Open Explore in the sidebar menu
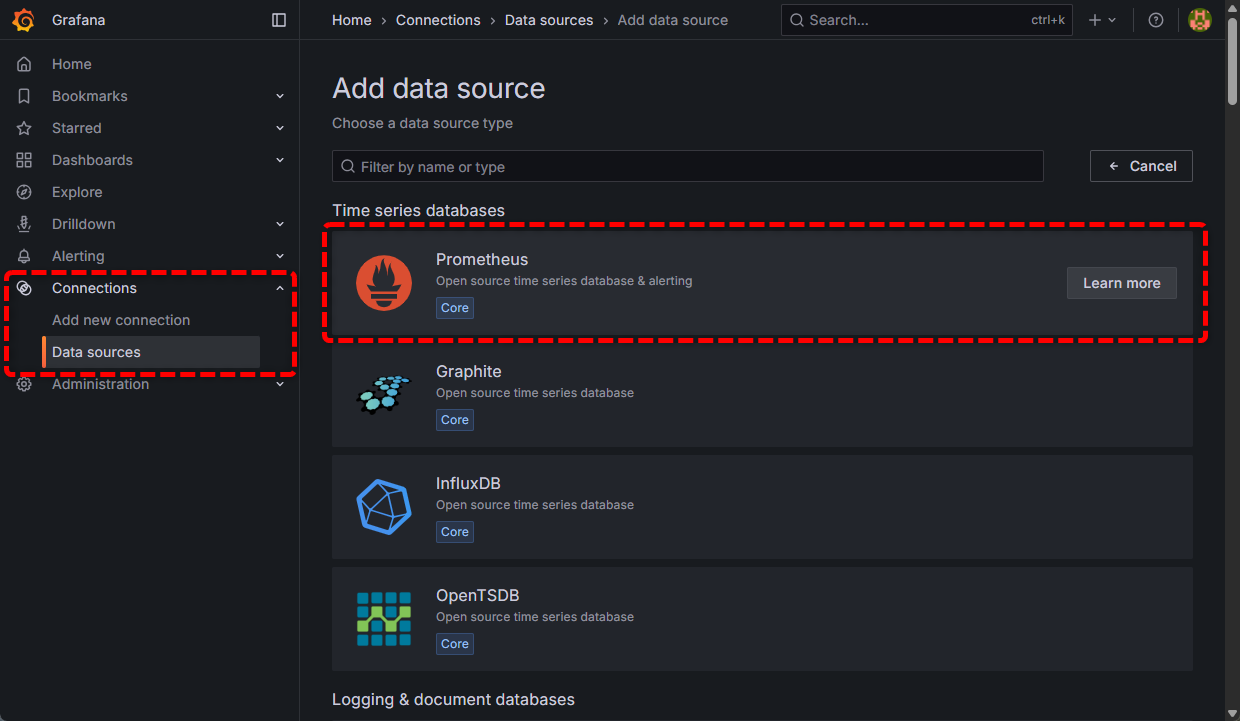Image resolution: width=1240 pixels, height=721 pixels. point(77,192)
